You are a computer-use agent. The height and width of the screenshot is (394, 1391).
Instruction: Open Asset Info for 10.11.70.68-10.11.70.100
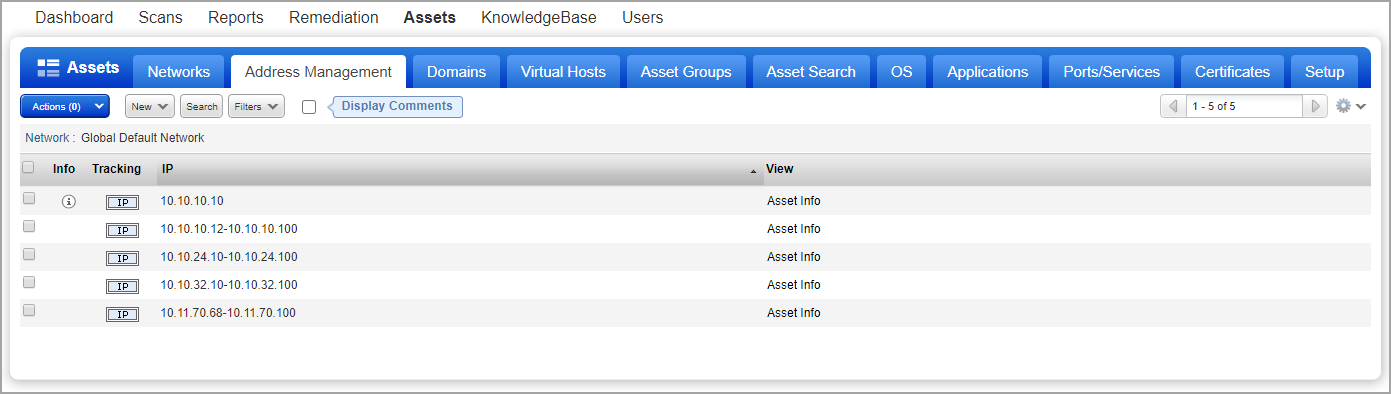(x=793, y=313)
